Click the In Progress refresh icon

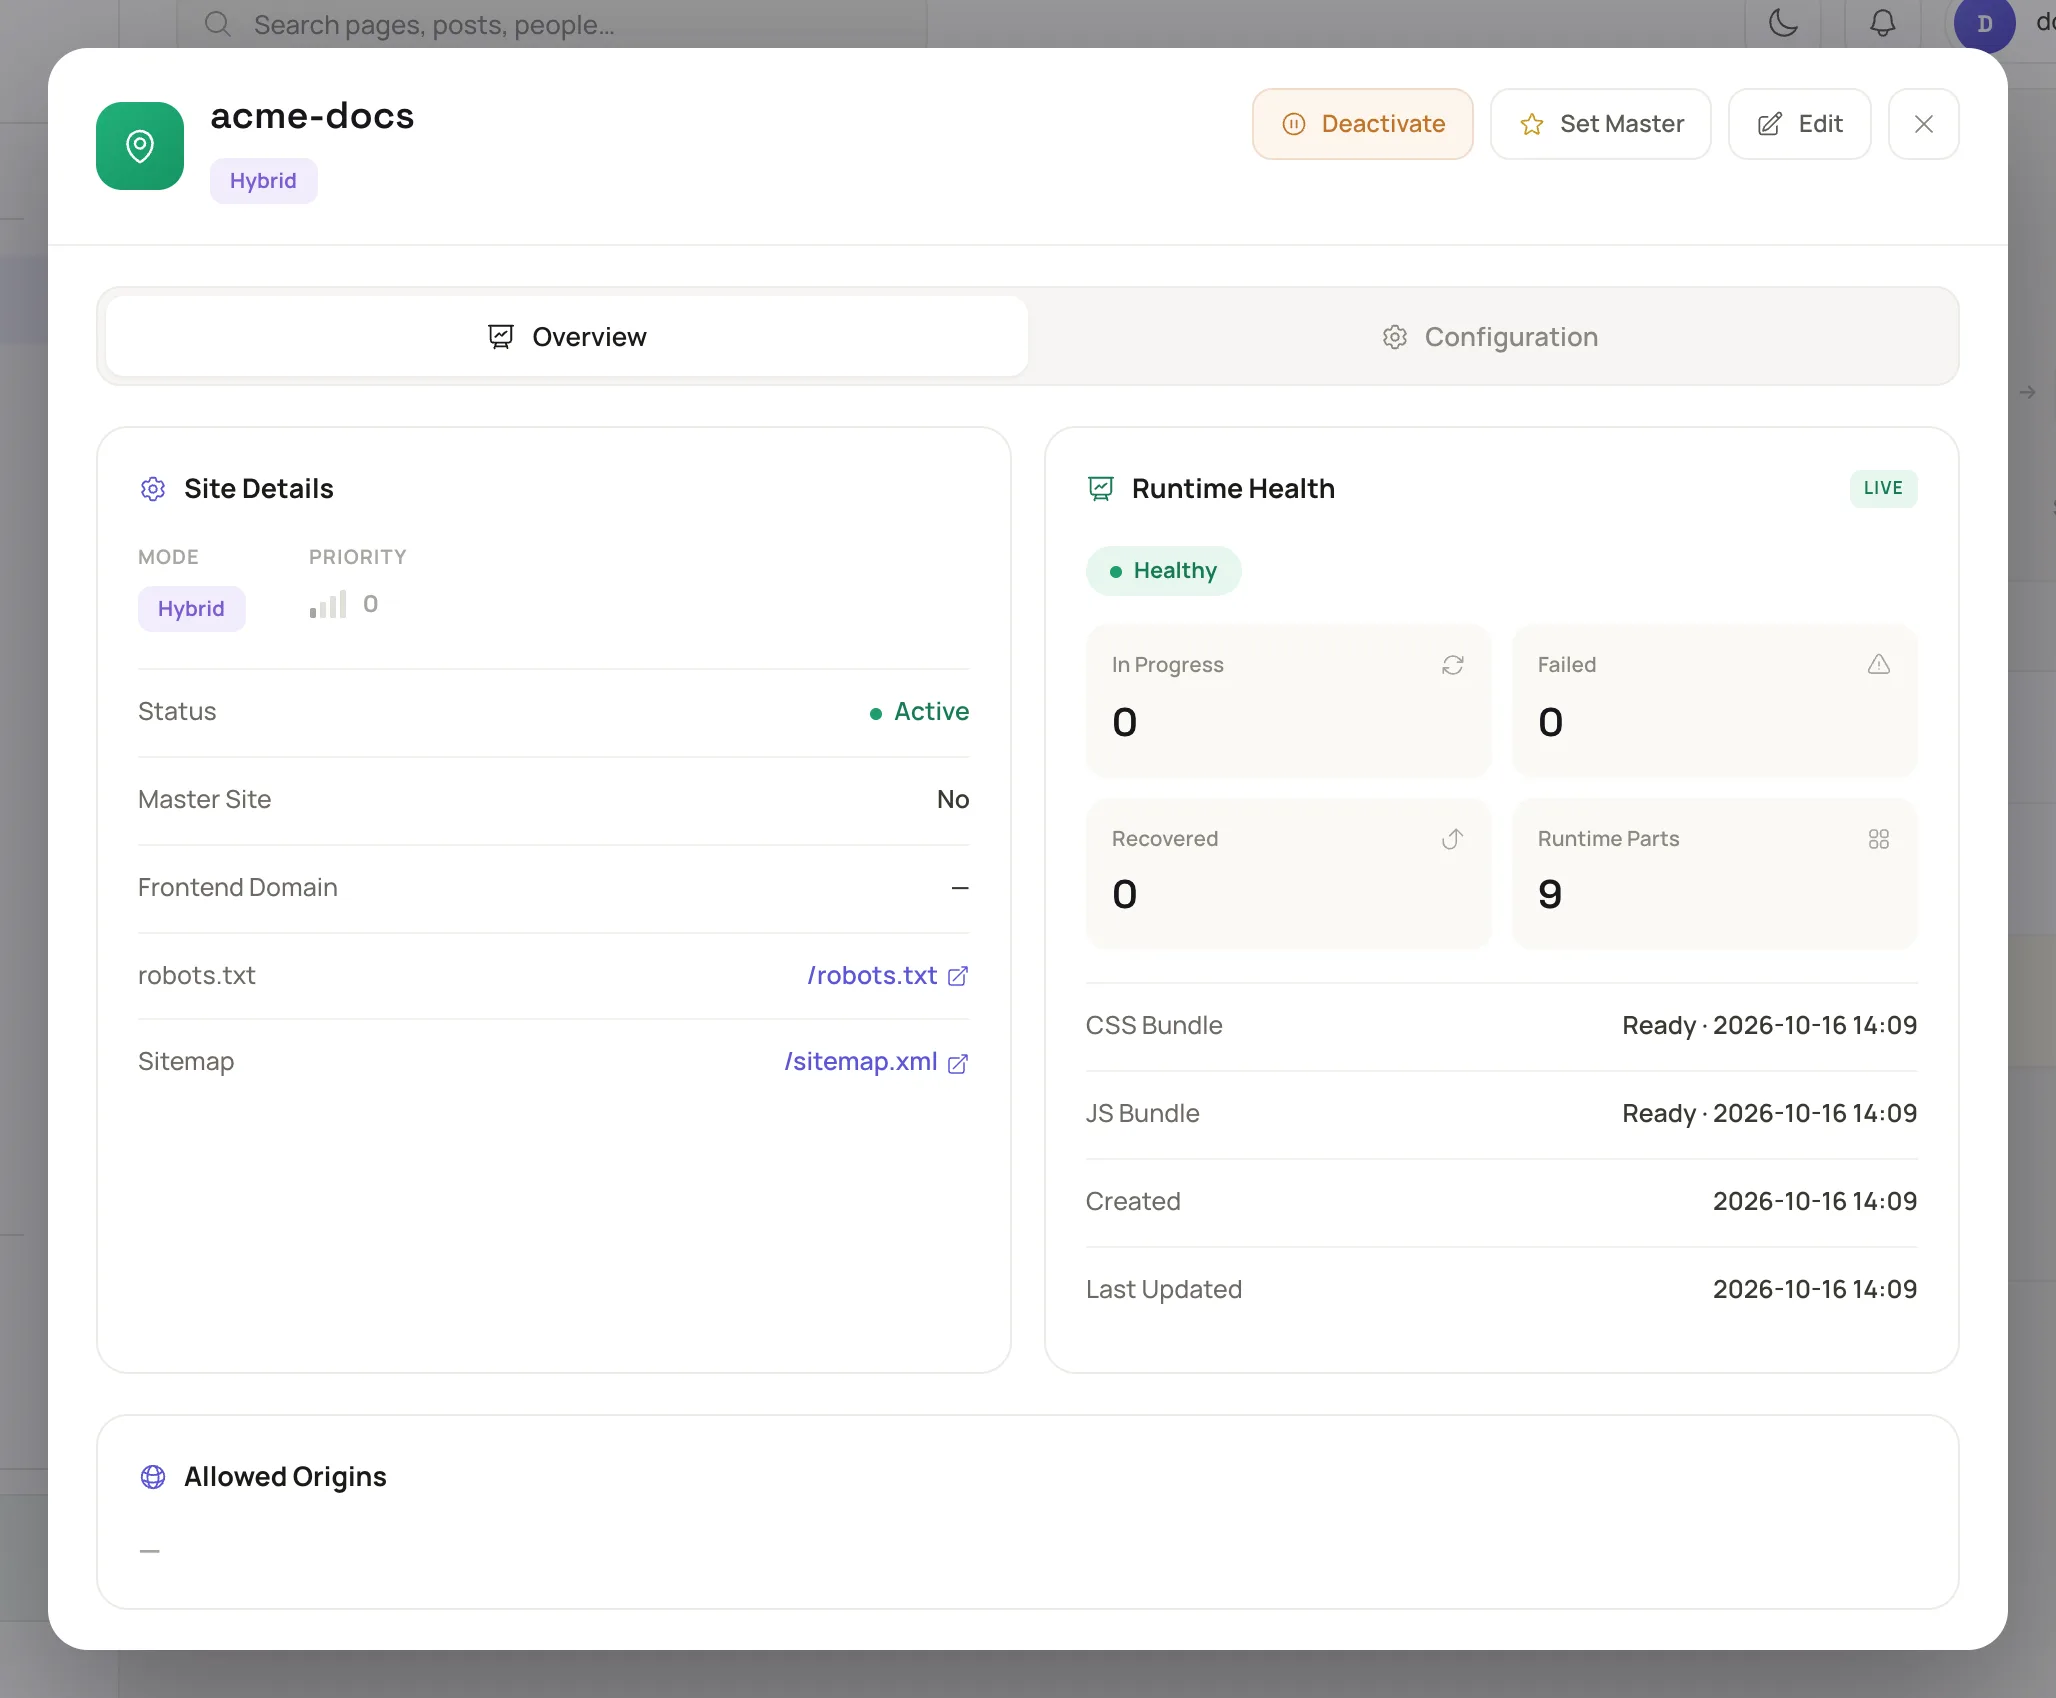click(1452, 665)
